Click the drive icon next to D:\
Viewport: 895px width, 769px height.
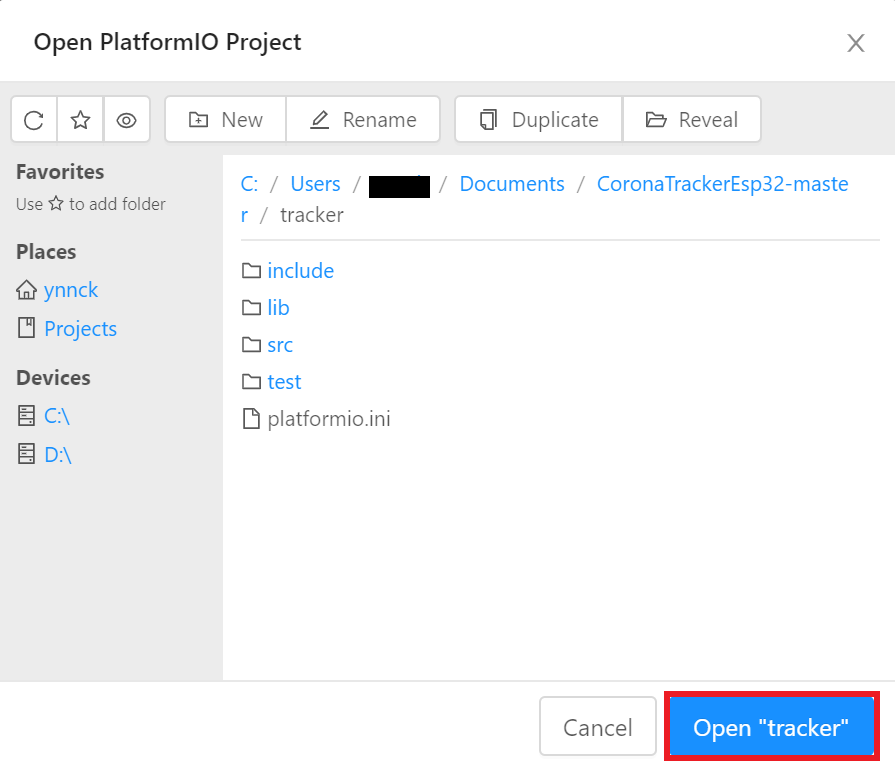pos(26,454)
